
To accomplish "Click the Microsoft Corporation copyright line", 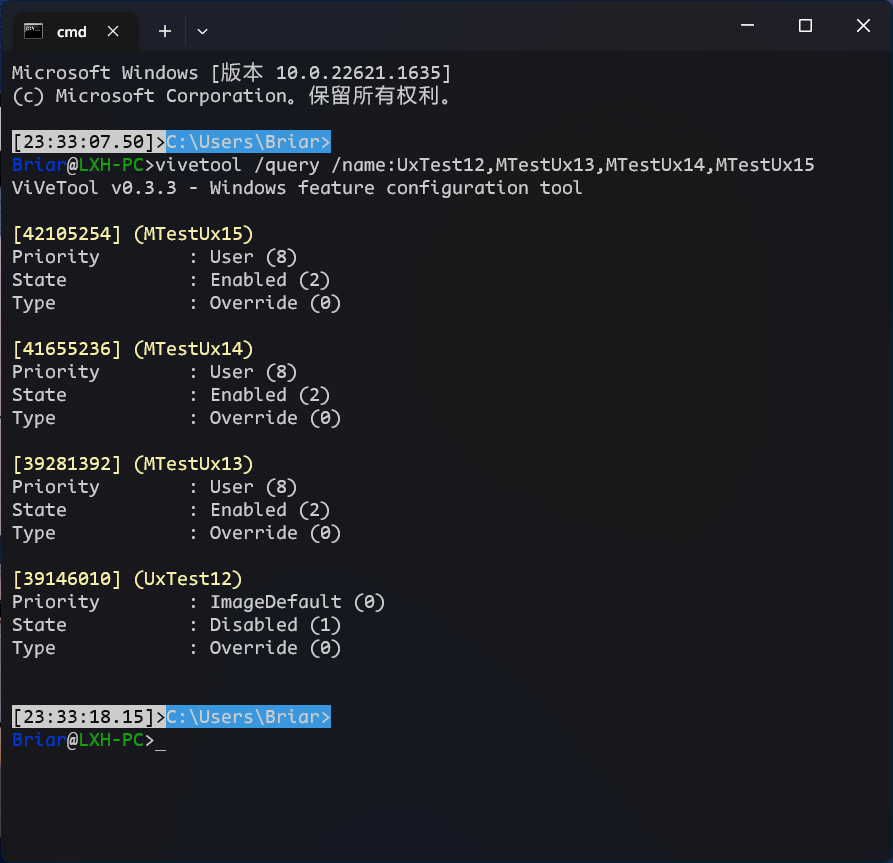I will pyautogui.click(x=232, y=96).
